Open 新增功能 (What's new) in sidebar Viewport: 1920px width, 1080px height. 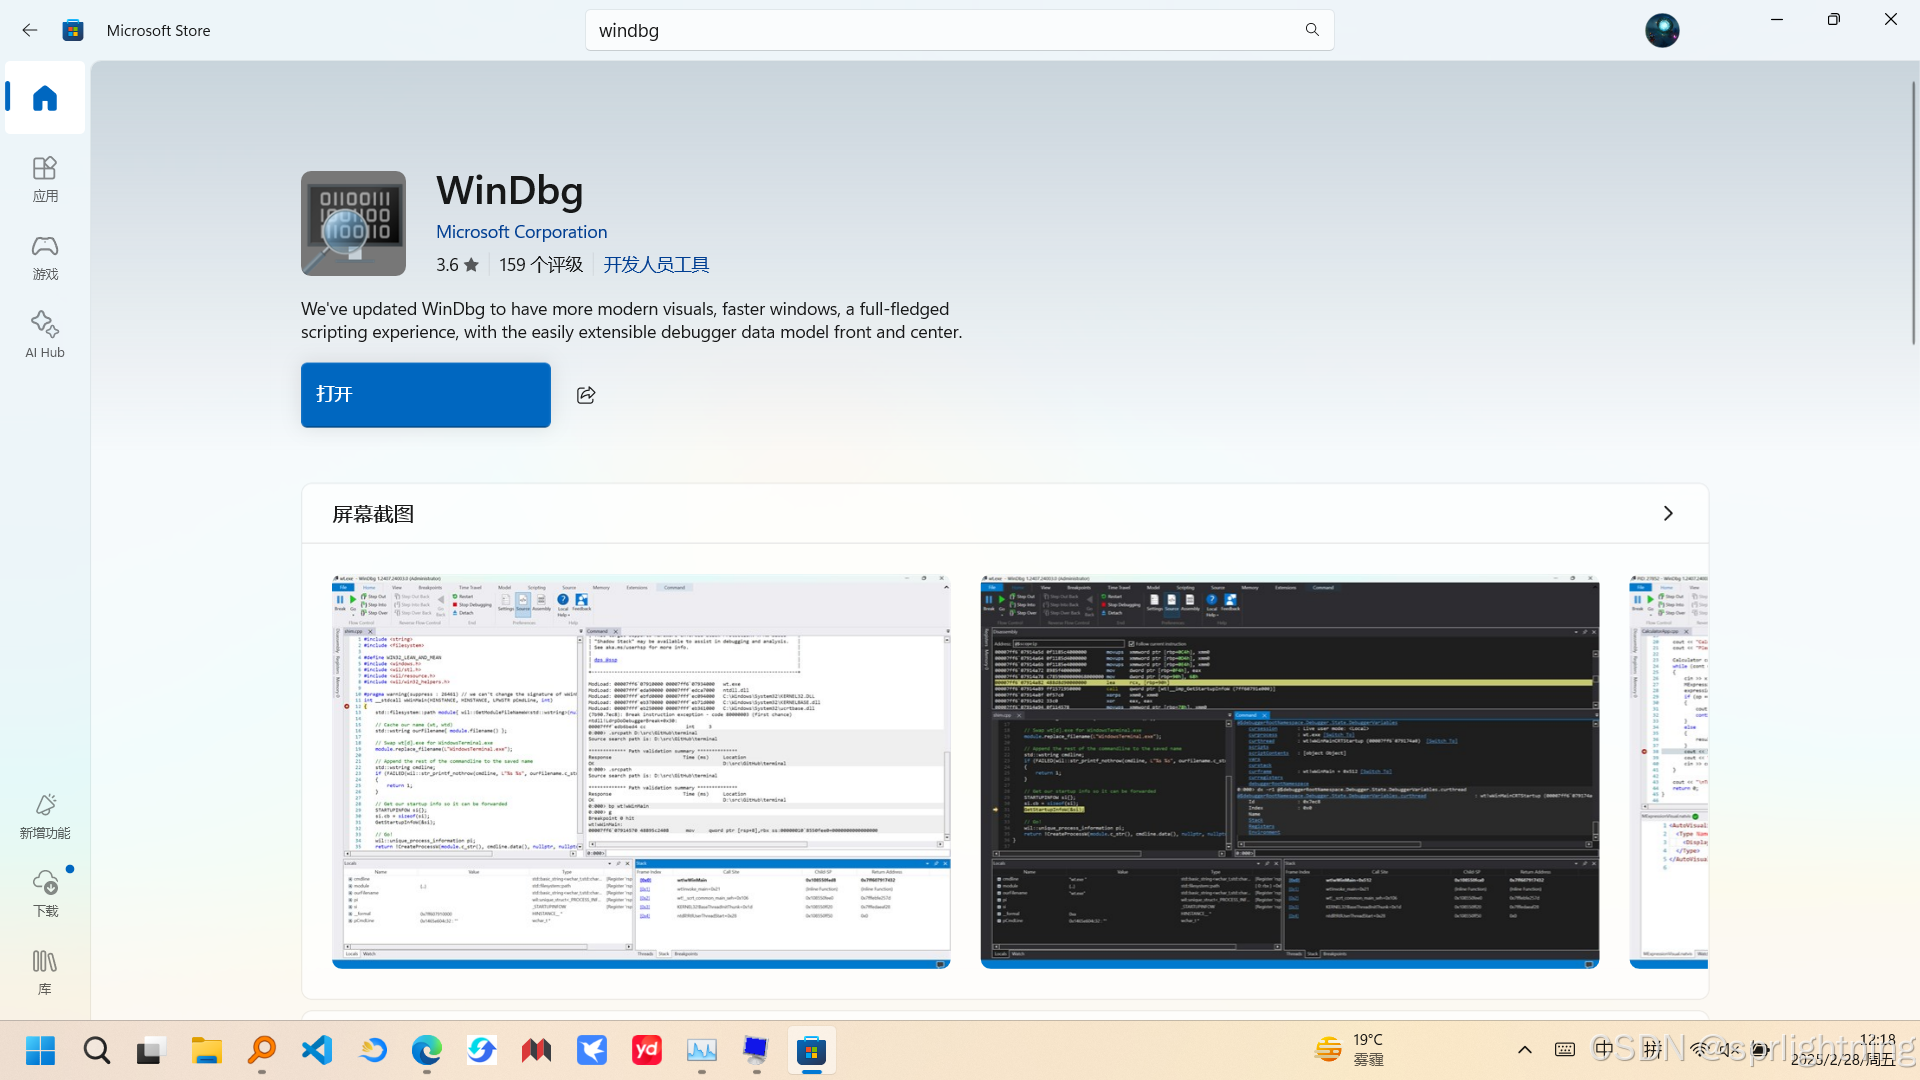click(x=45, y=816)
